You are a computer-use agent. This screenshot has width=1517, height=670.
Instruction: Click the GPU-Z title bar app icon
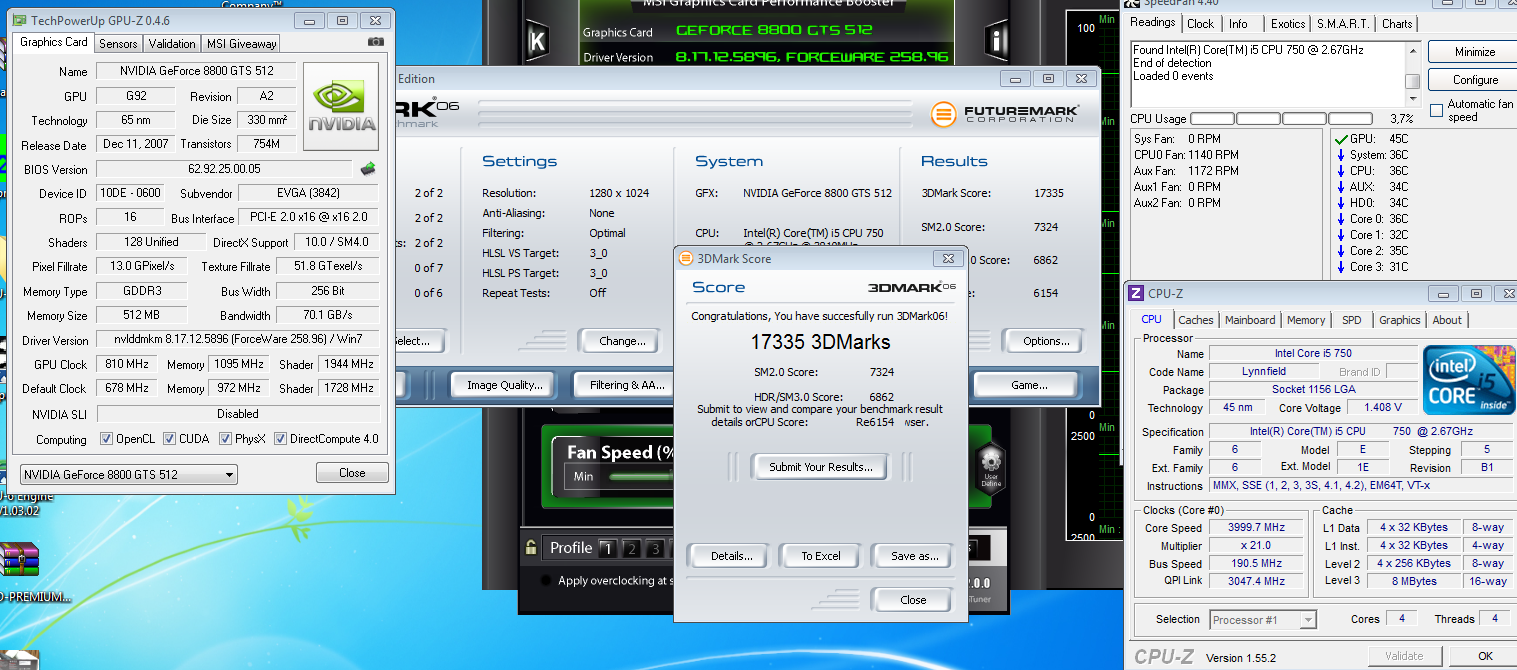[20, 20]
